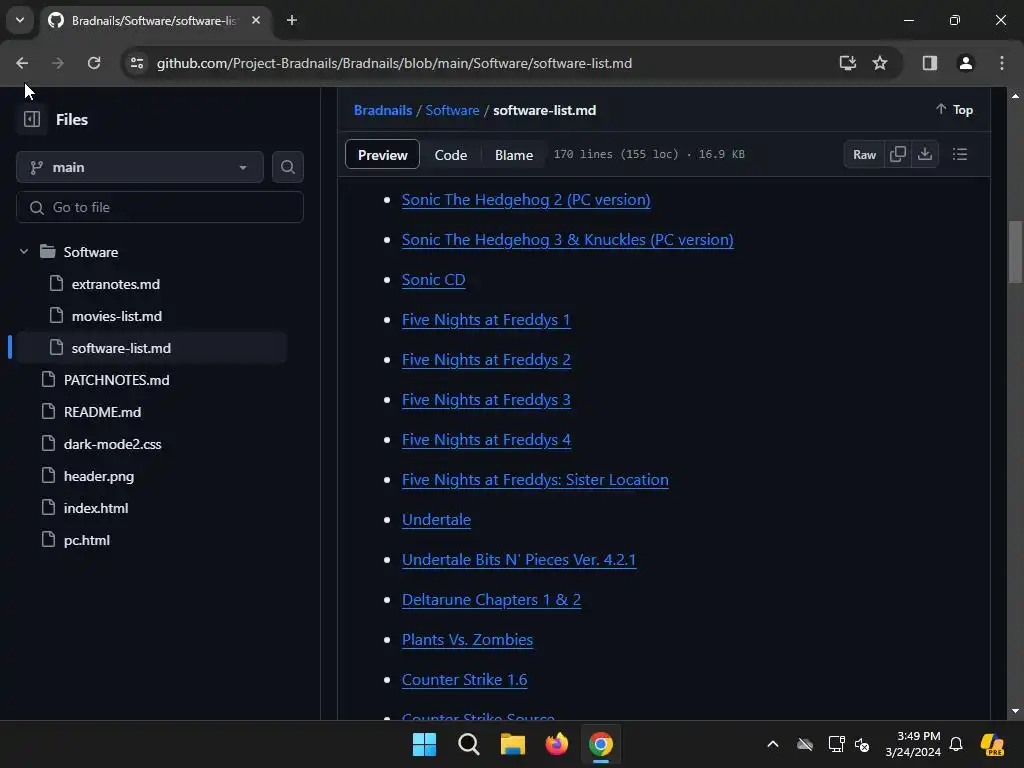Open Software breadcrumb link
Viewport: 1024px width, 768px height.
pyautogui.click(x=452, y=110)
